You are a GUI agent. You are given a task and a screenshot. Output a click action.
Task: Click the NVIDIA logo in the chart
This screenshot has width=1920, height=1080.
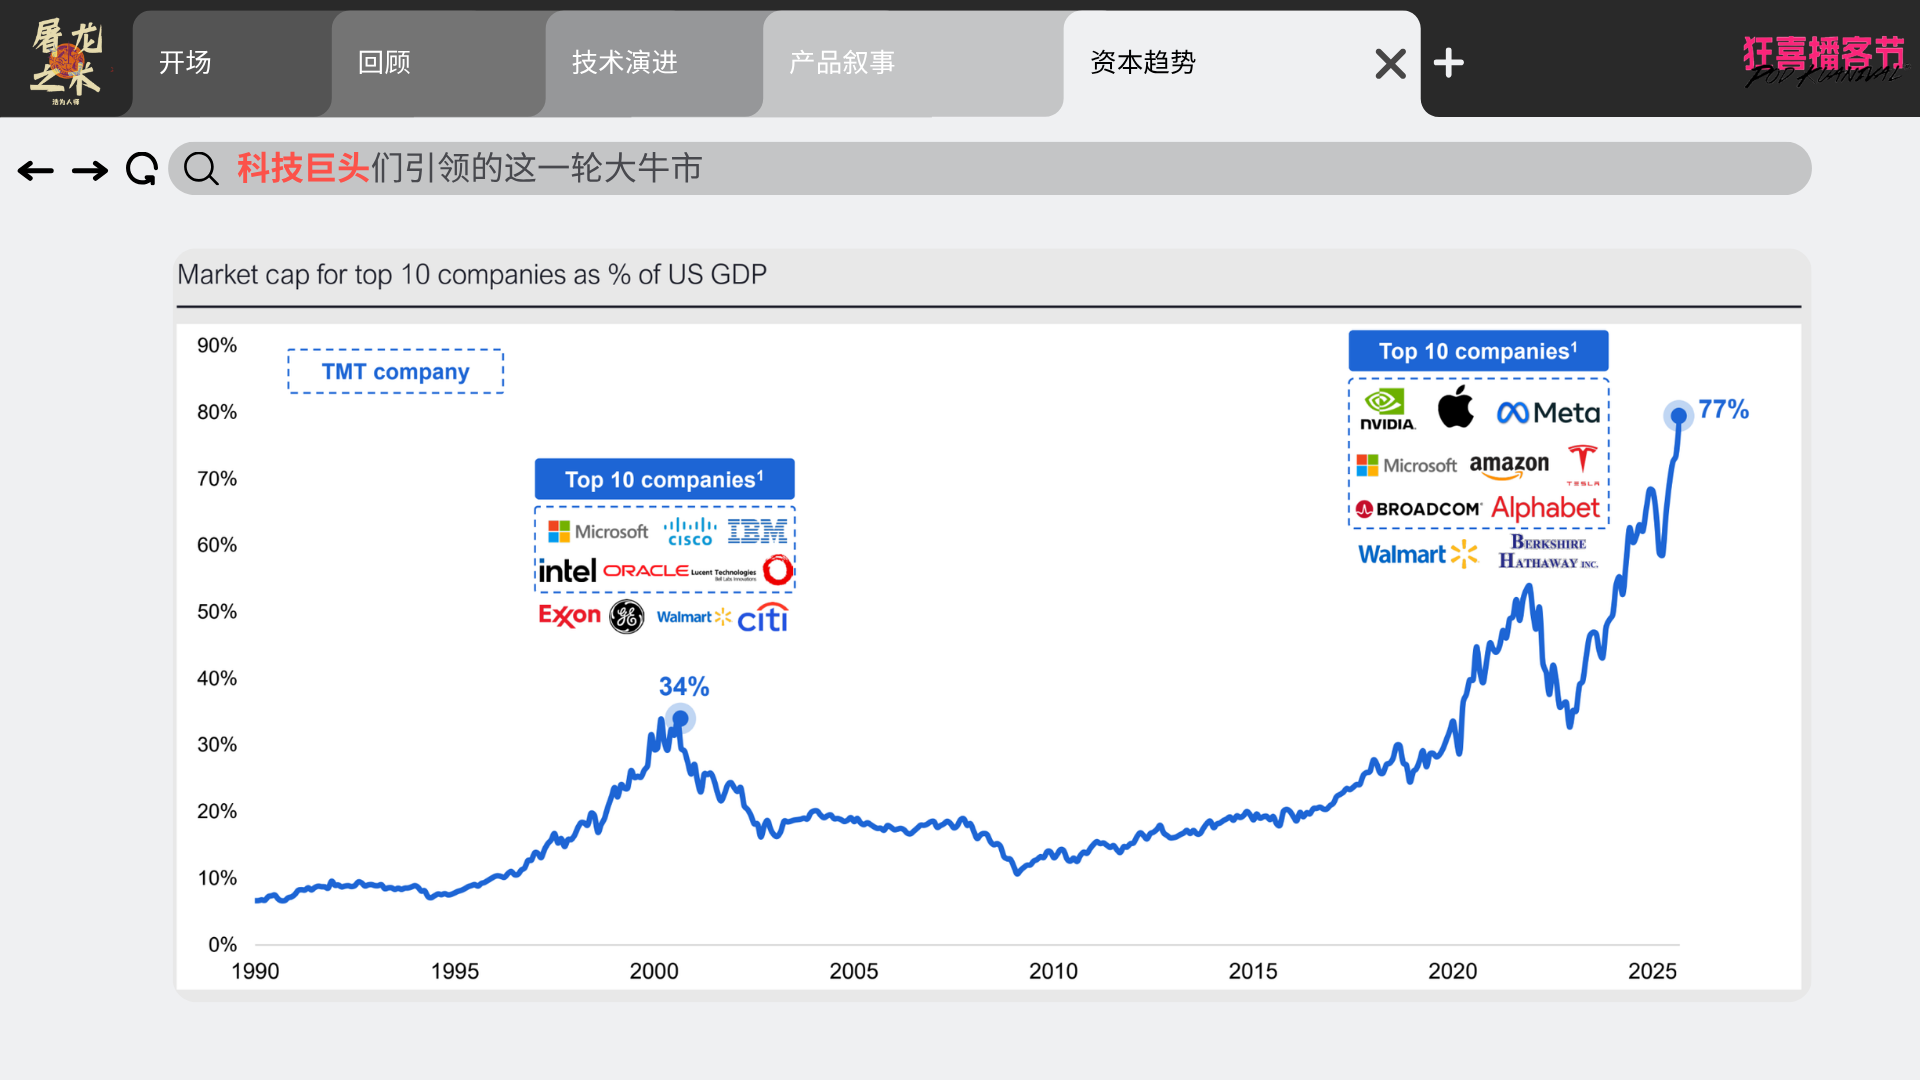[x=1386, y=409]
